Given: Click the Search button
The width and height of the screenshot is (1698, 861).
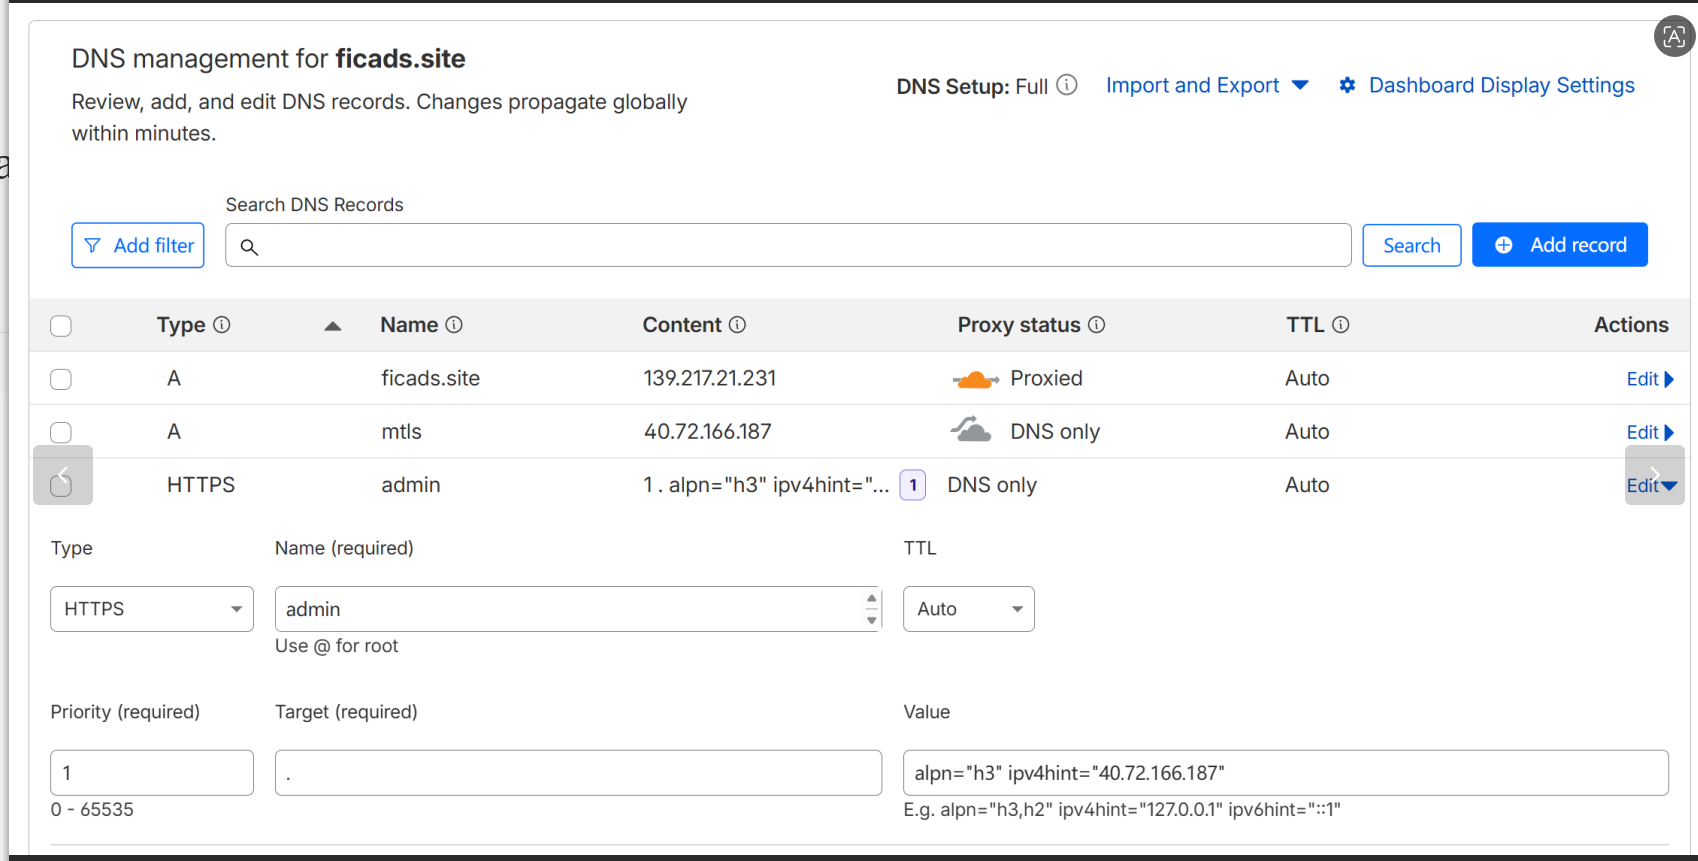Looking at the screenshot, I should coord(1412,245).
